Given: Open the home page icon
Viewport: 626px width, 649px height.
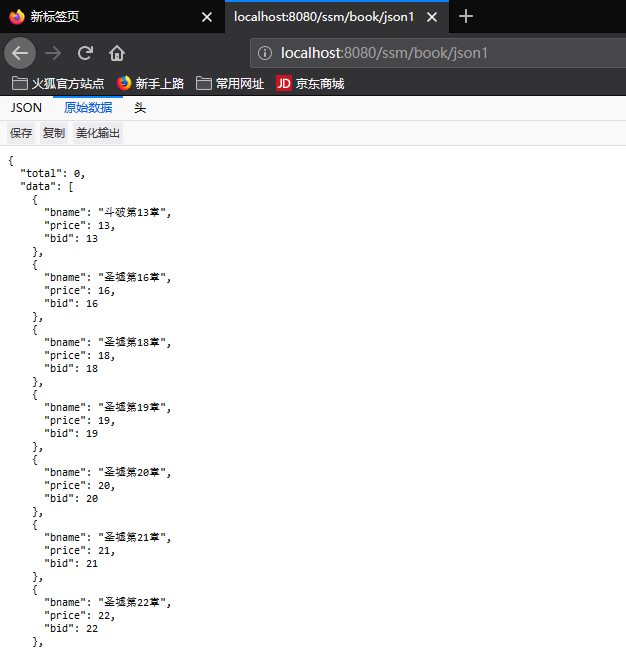Looking at the screenshot, I should pos(117,53).
